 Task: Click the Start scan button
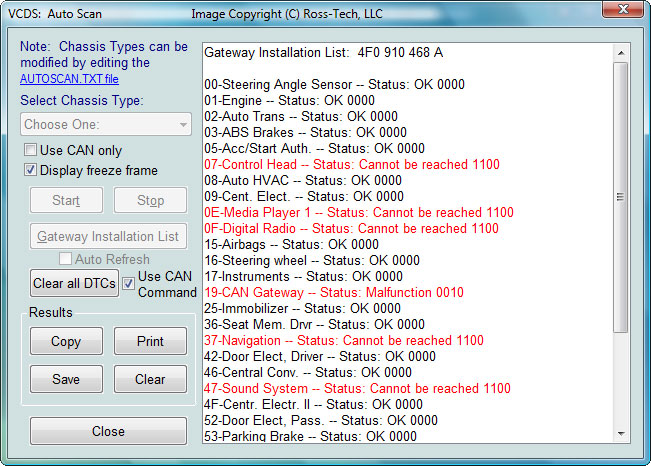66,200
